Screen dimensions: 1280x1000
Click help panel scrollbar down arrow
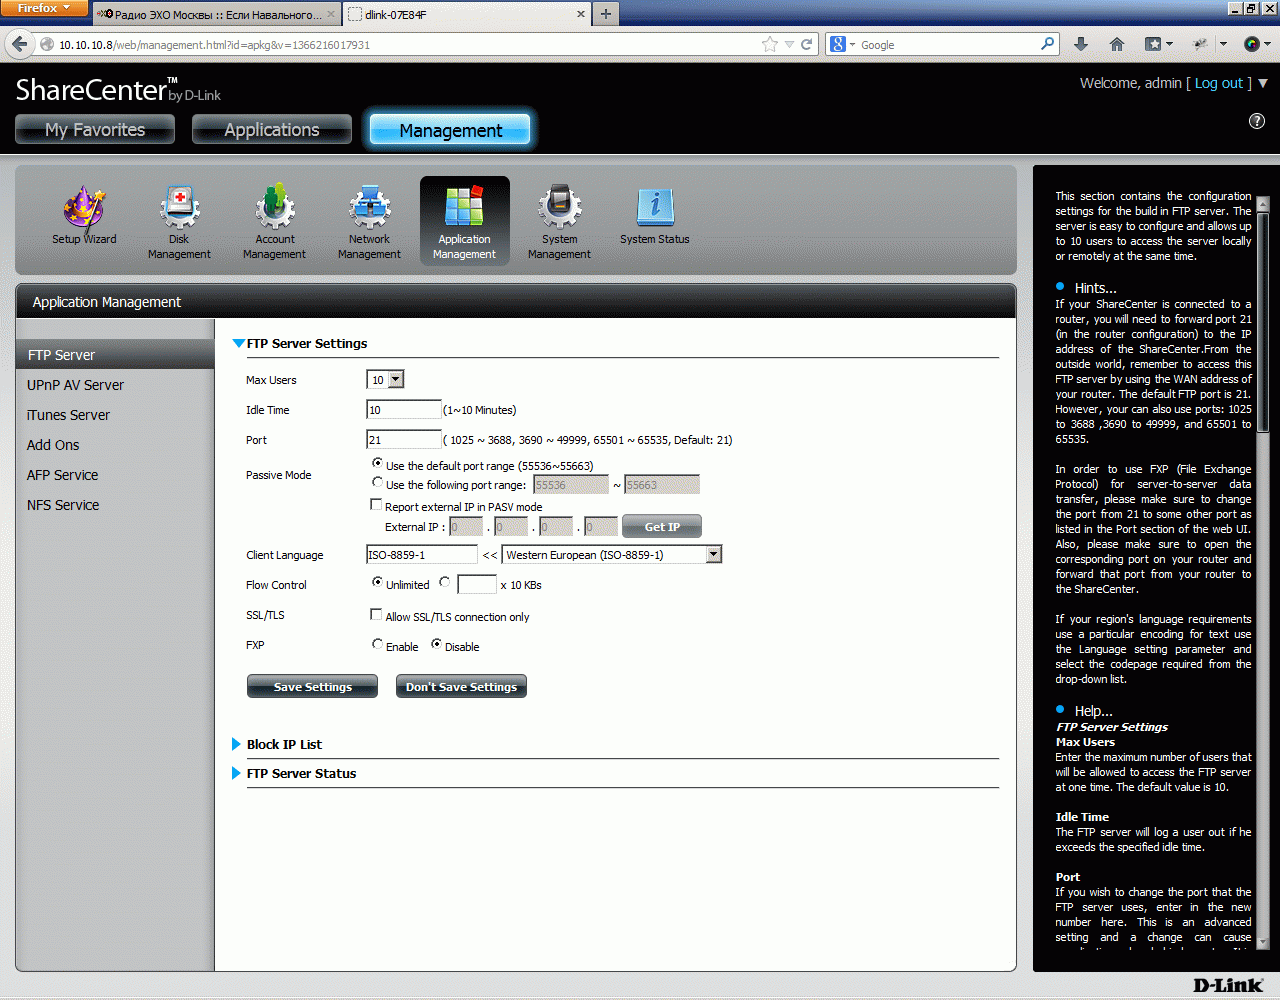tap(1262, 941)
